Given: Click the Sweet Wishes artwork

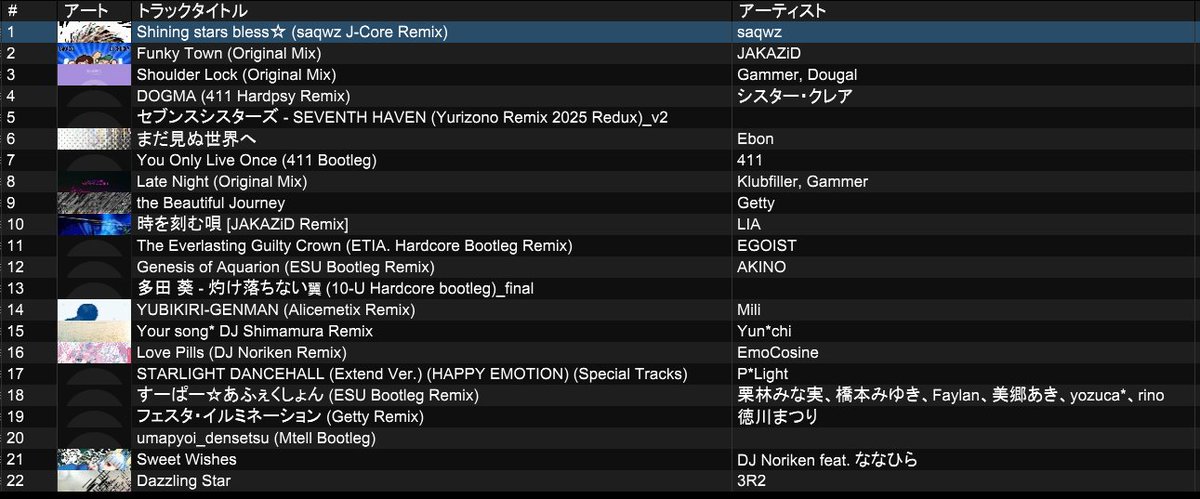Looking at the screenshot, I should [94, 459].
